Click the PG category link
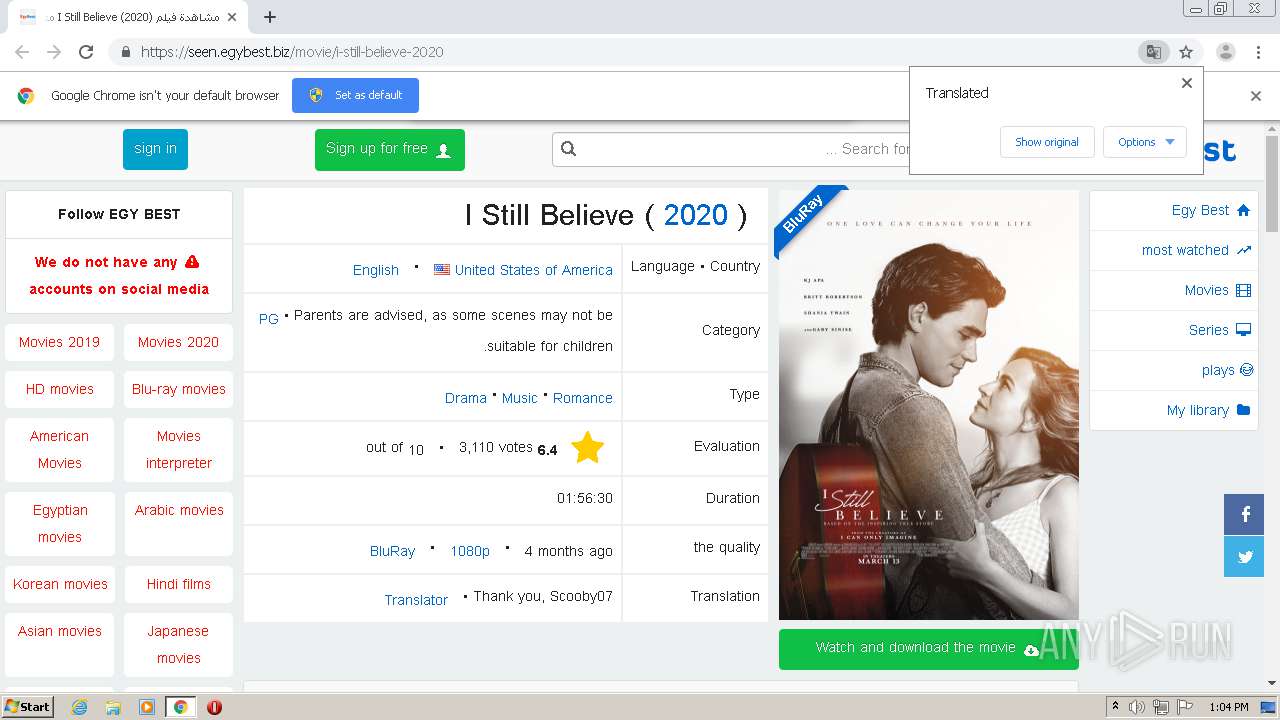 click(268, 319)
